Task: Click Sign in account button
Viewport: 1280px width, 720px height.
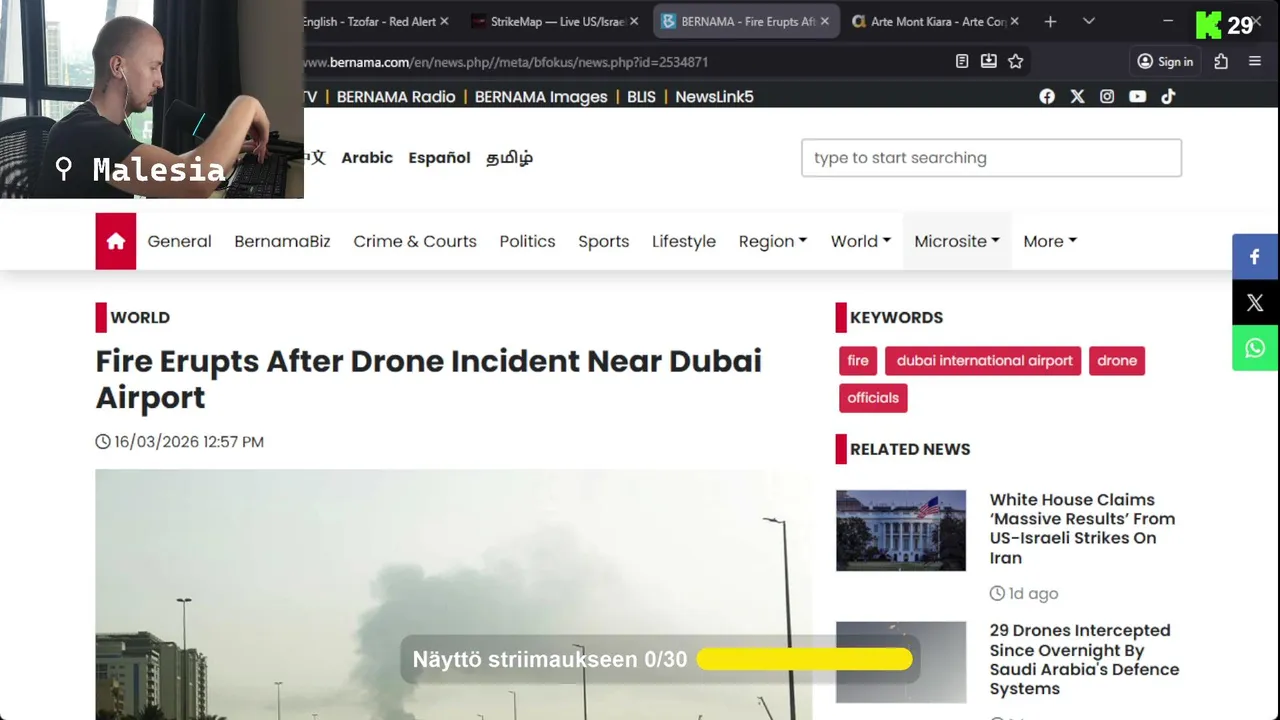Action: point(1165,61)
